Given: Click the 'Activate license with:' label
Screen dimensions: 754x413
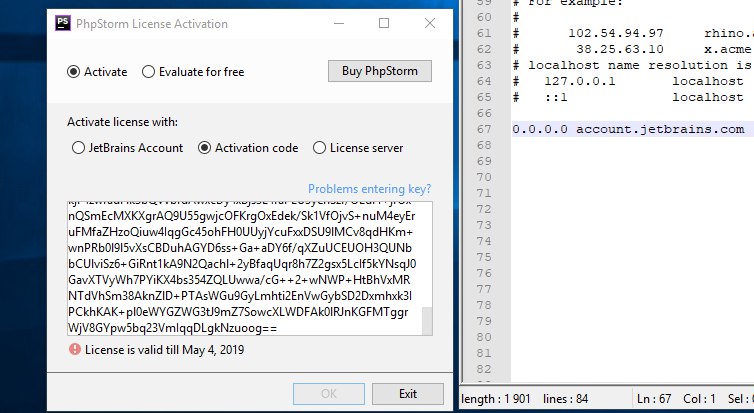Looking at the screenshot, I should tap(122, 122).
